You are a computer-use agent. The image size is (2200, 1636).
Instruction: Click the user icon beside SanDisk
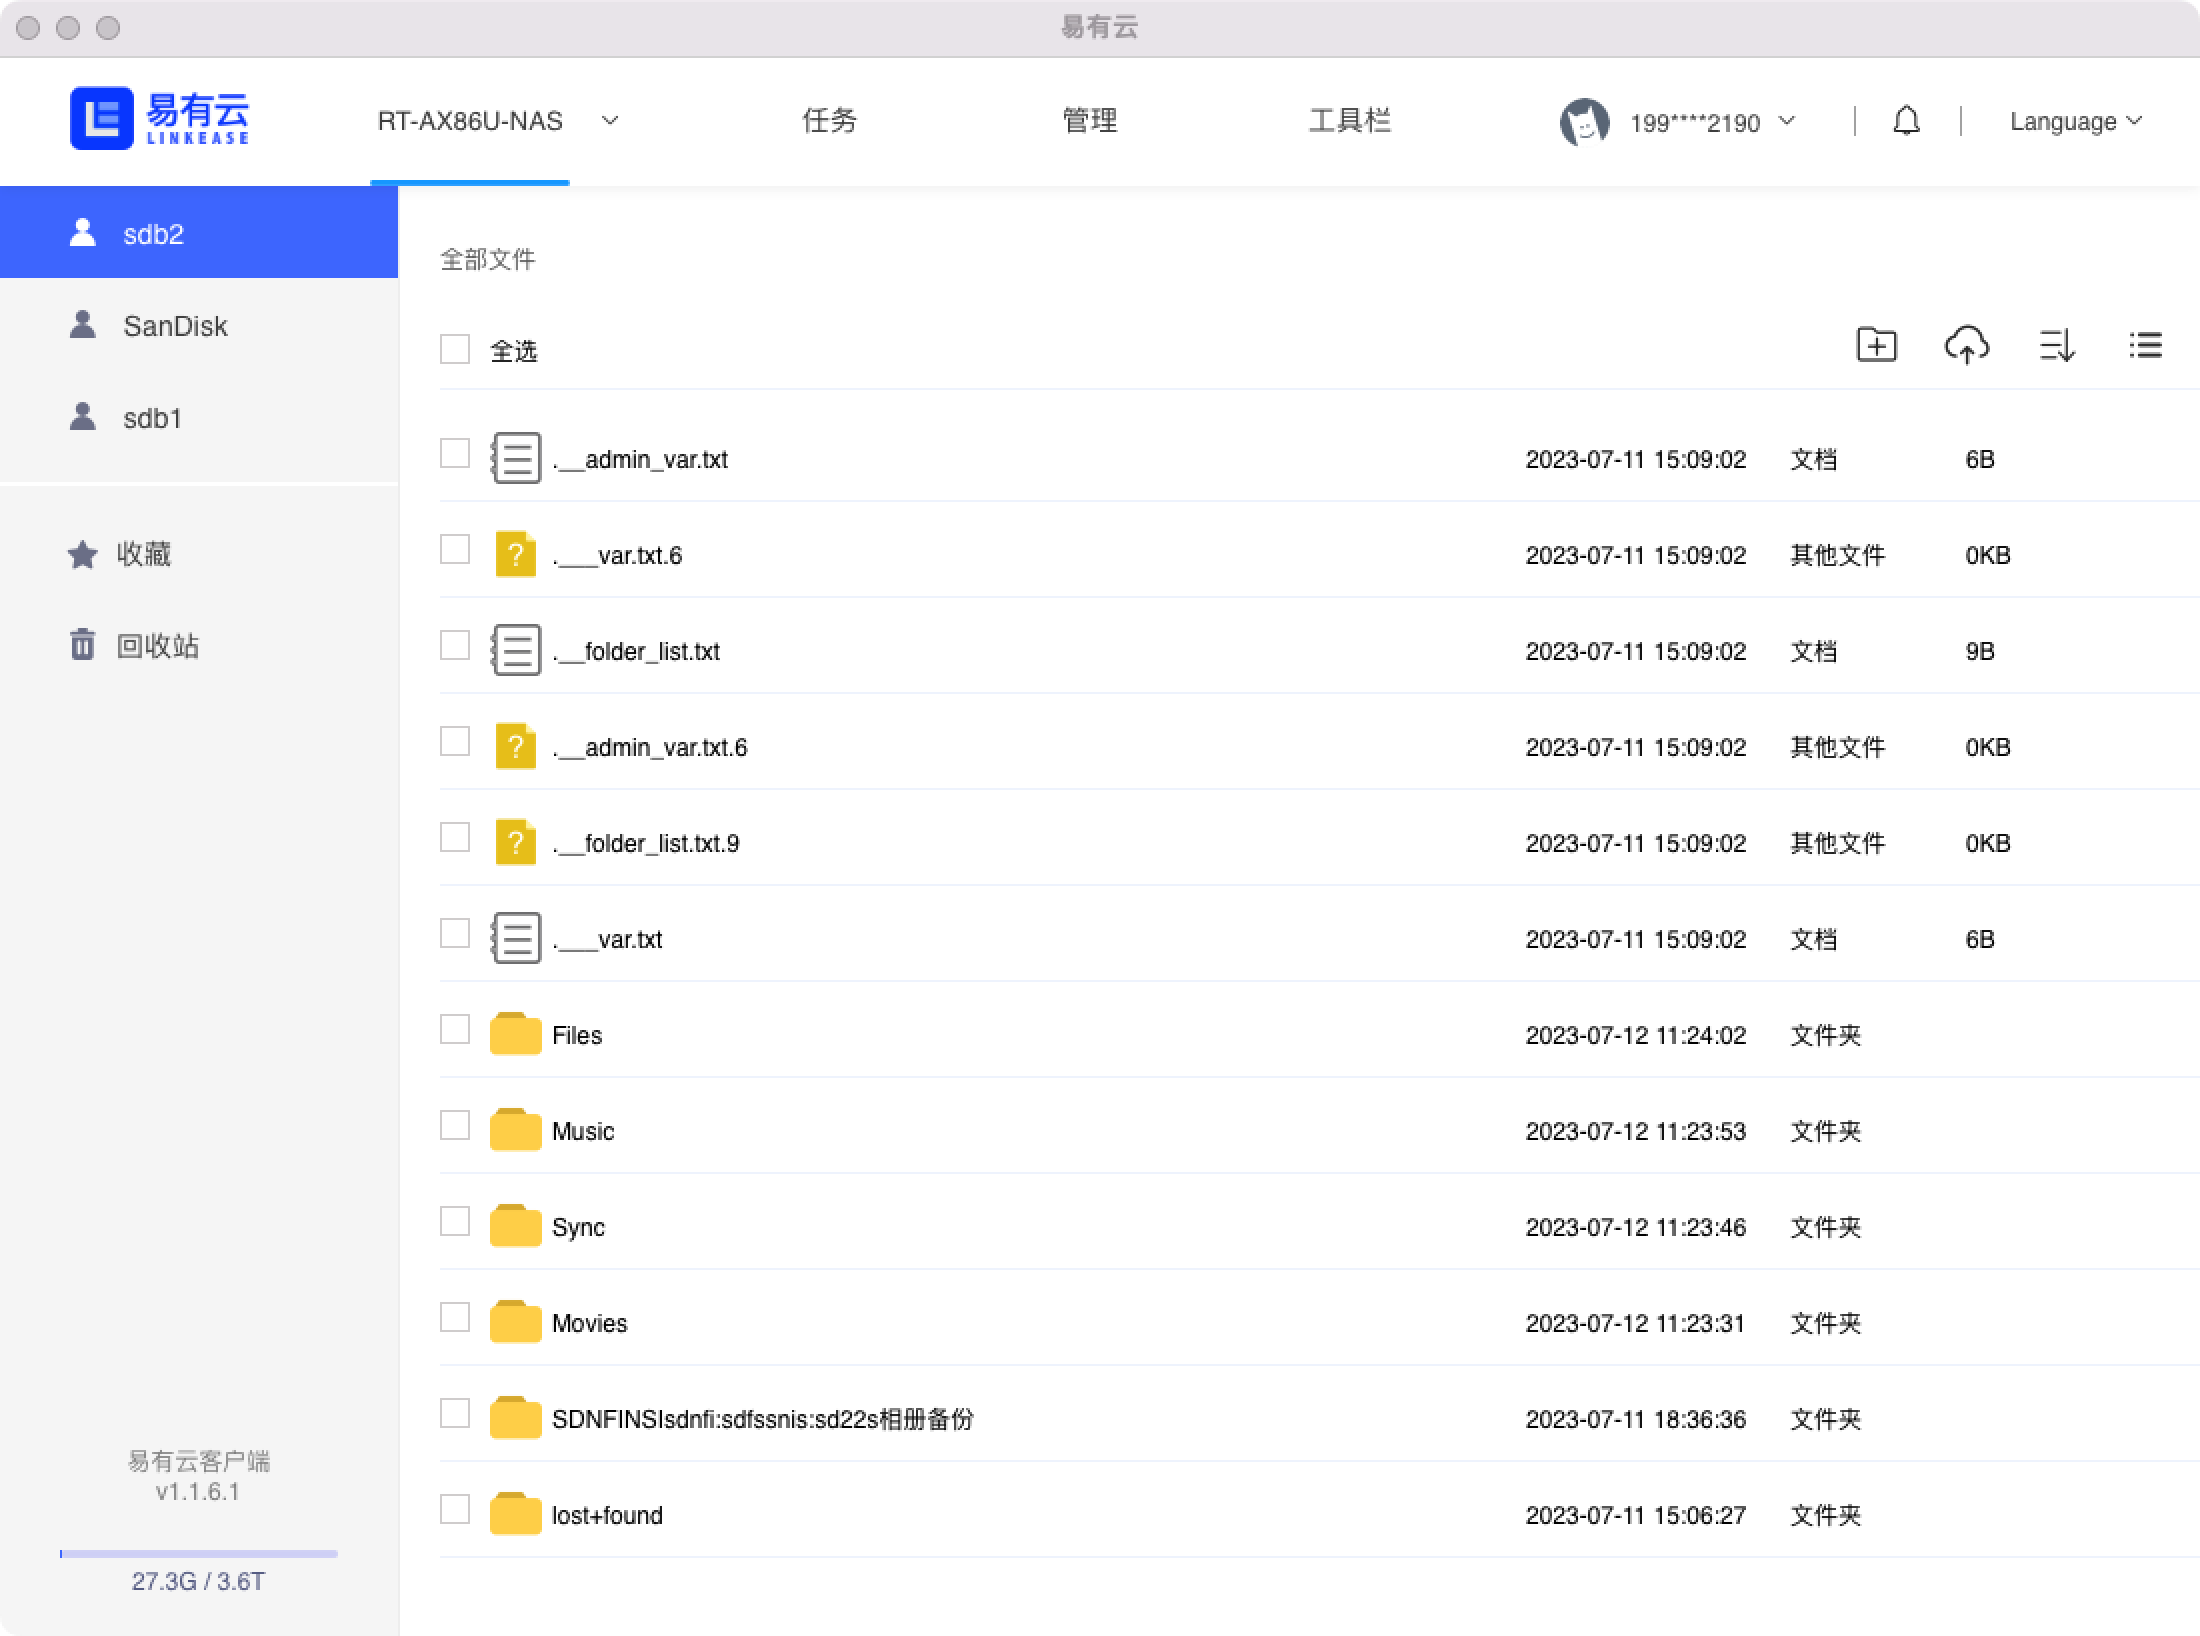pos(83,325)
